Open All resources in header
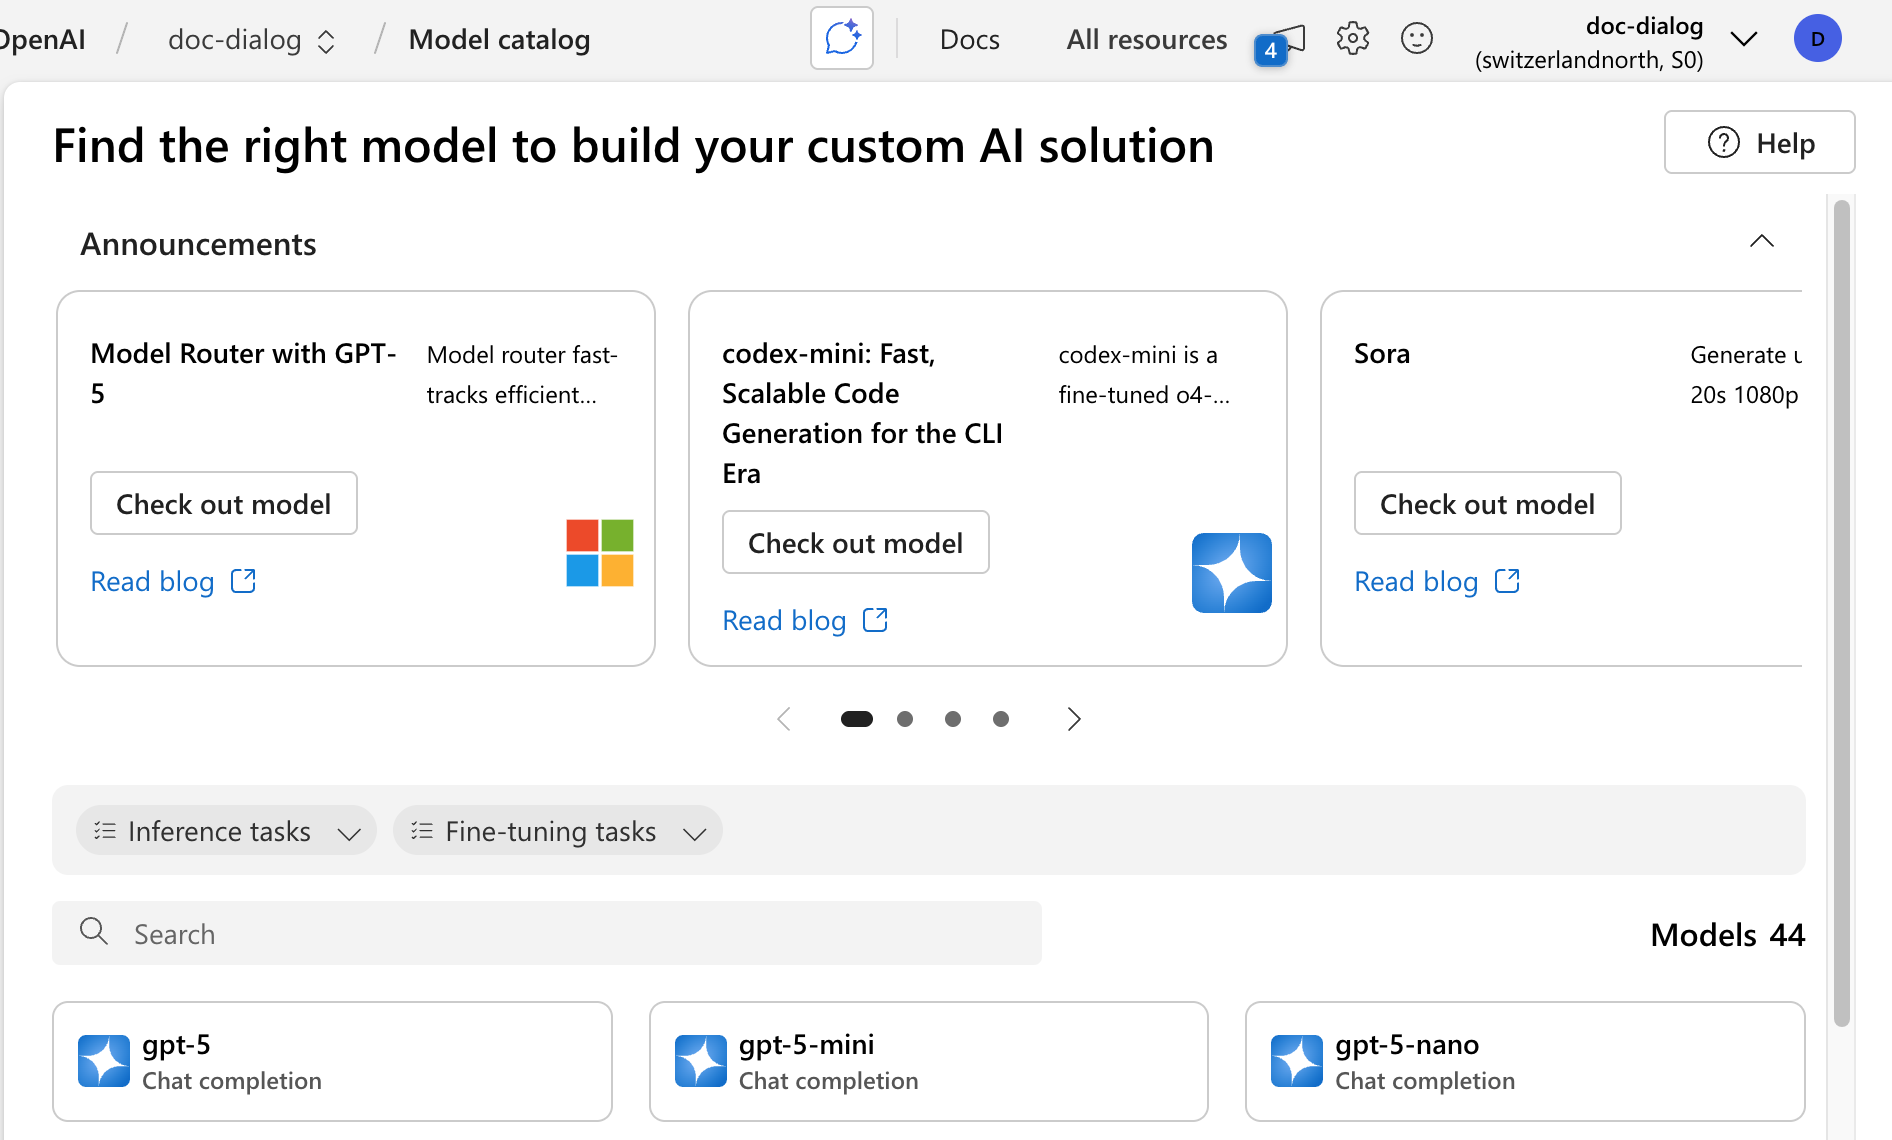Screen dimensions: 1892x1140 point(1146,40)
